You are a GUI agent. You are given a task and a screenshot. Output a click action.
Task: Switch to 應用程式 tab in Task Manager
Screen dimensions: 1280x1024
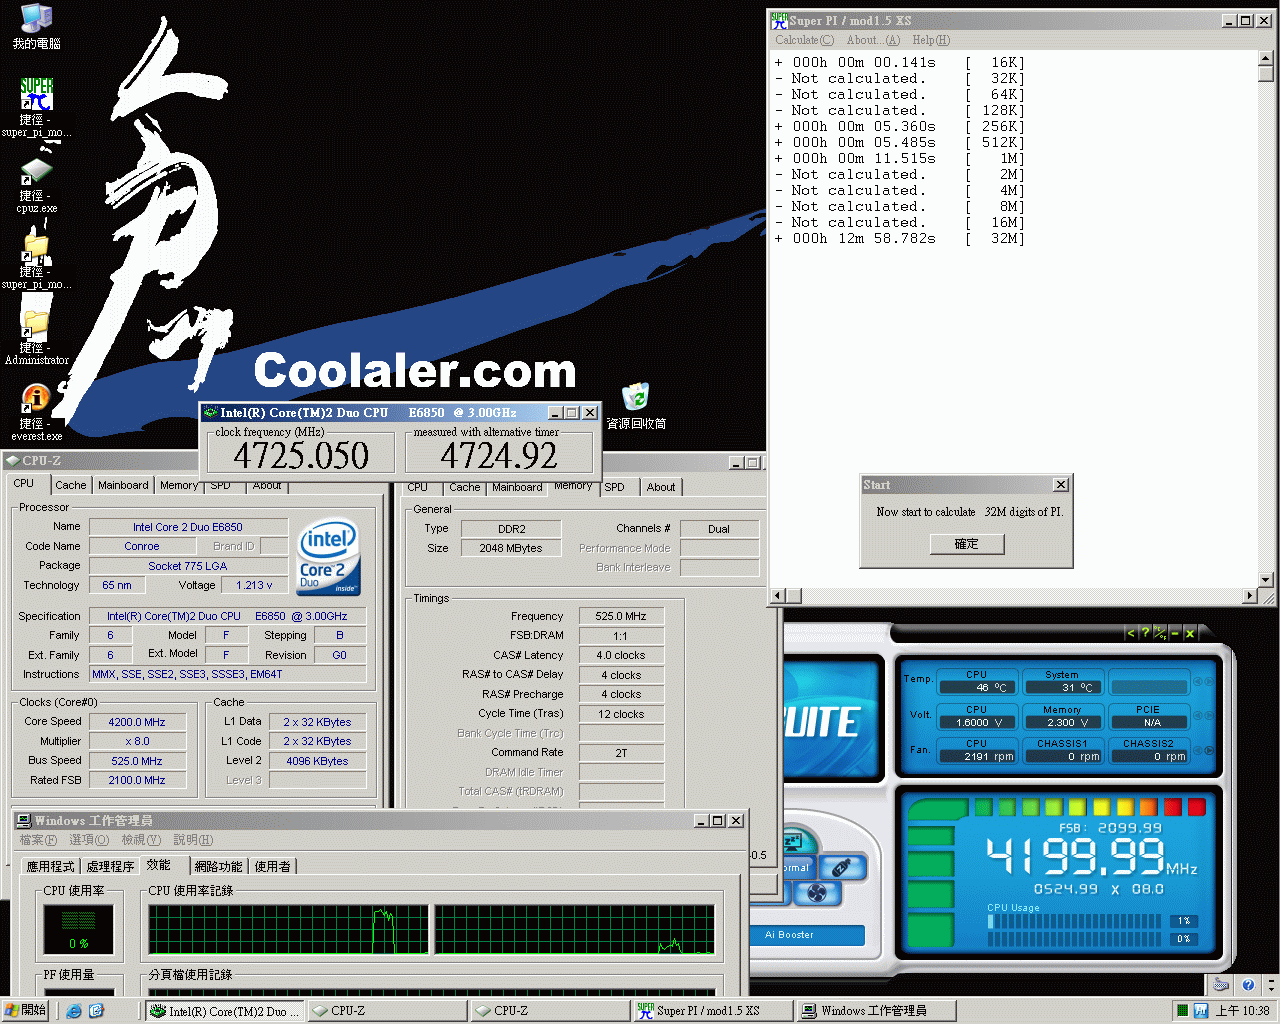(x=51, y=866)
